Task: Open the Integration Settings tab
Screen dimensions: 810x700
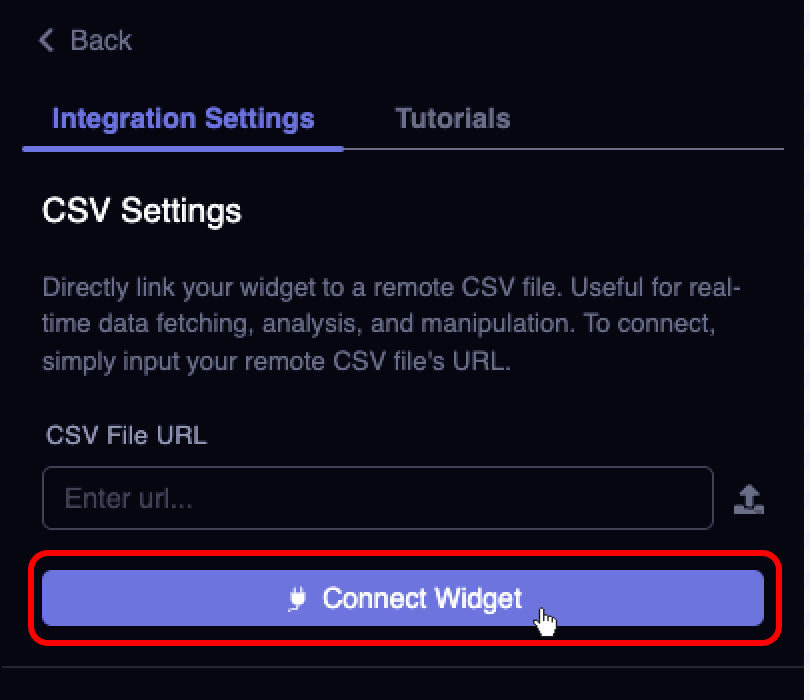Action: tap(183, 118)
